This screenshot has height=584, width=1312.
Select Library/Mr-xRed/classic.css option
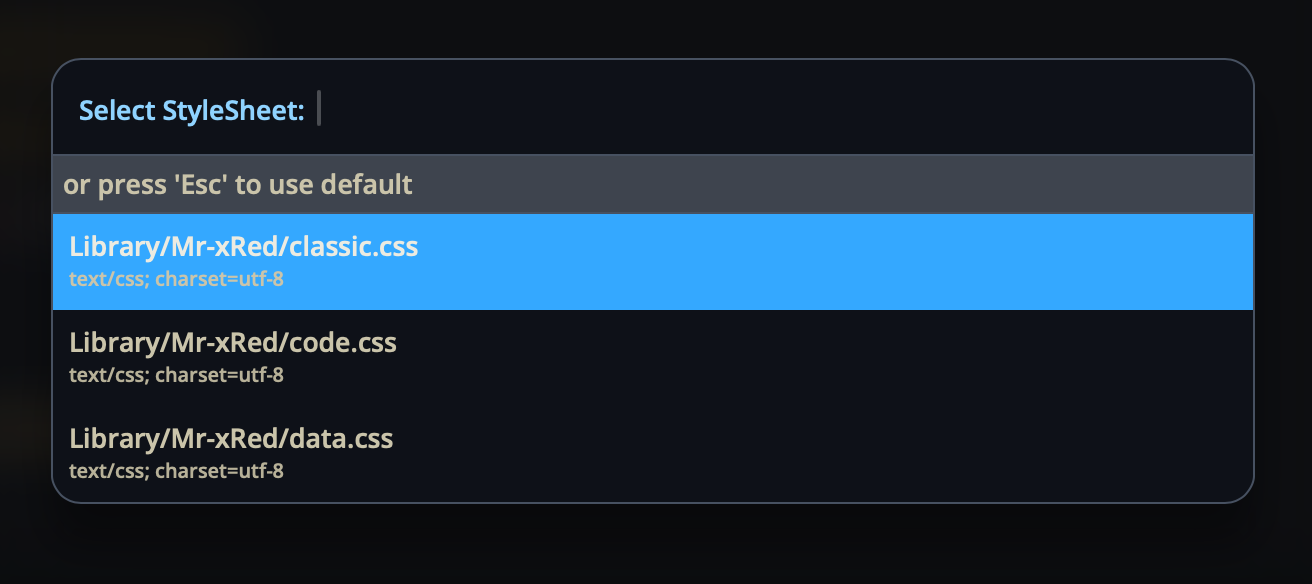click(x=243, y=247)
